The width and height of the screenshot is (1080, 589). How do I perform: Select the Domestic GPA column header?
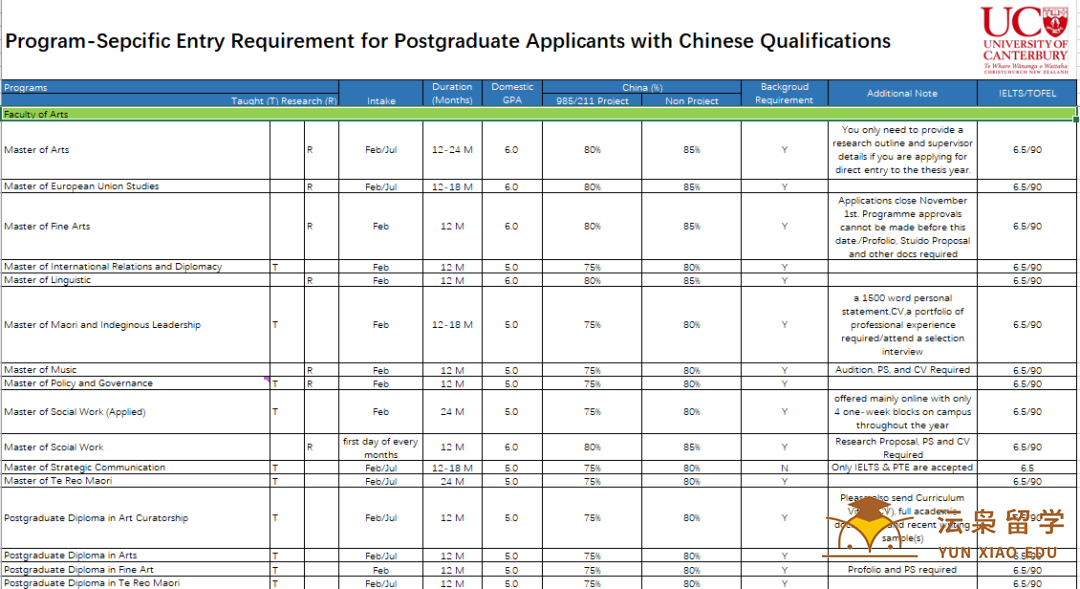coord(512,93)
